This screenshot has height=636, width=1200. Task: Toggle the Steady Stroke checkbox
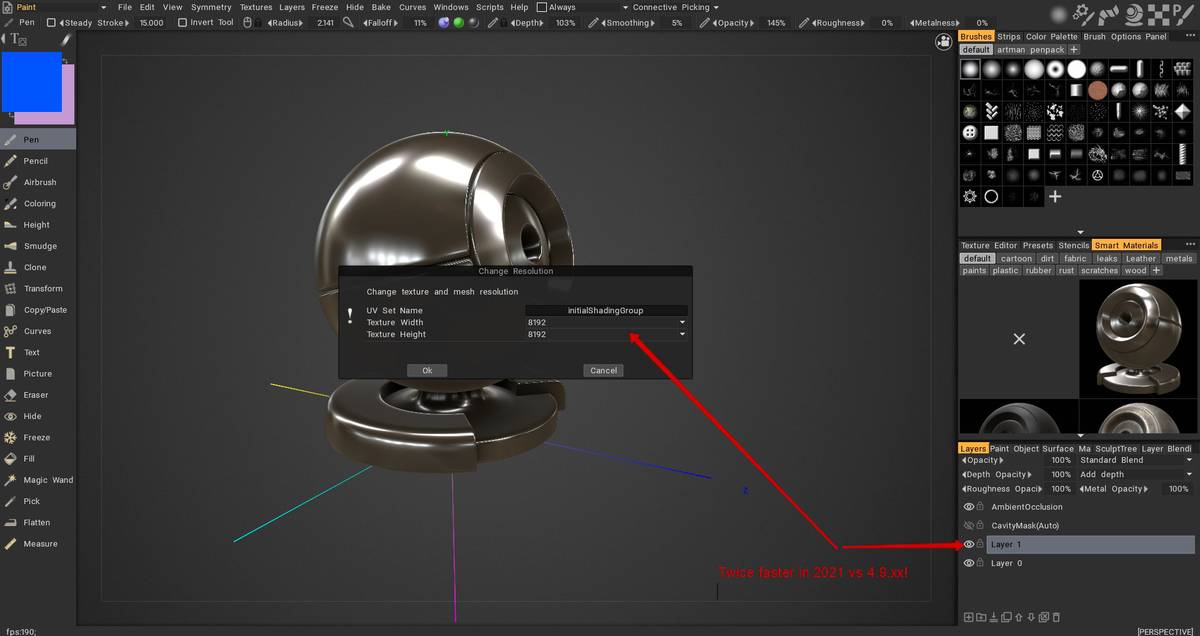(51, 22)
